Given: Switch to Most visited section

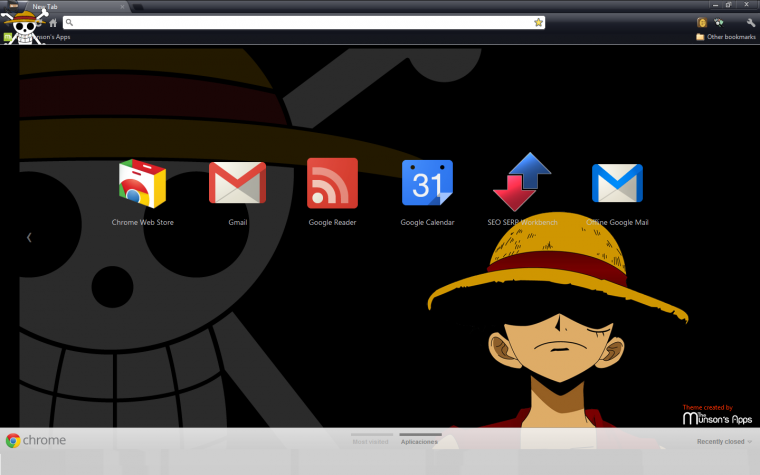Looking at the screenshot, I should click(369, 441).
